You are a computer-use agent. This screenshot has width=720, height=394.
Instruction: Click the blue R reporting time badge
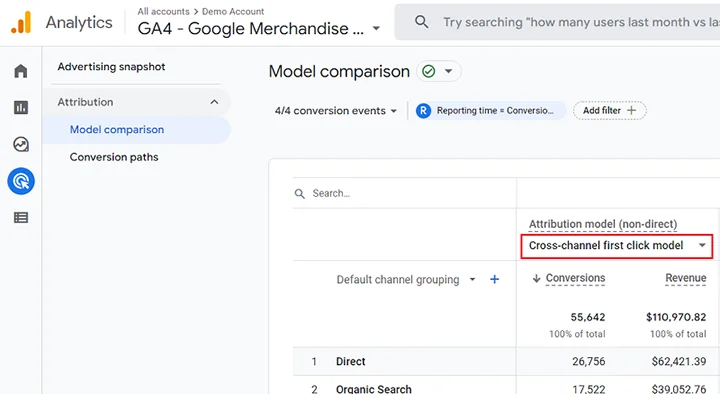tap(423, 111)
